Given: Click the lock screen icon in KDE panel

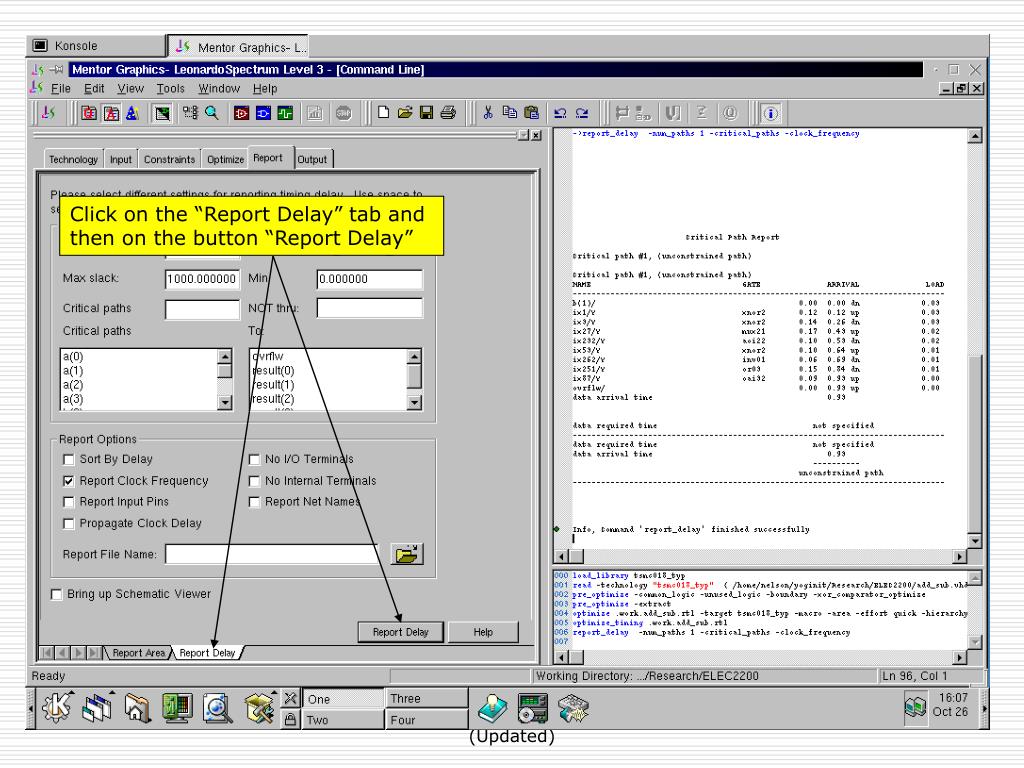Looking at the screenshot, I should coord(291,719).
